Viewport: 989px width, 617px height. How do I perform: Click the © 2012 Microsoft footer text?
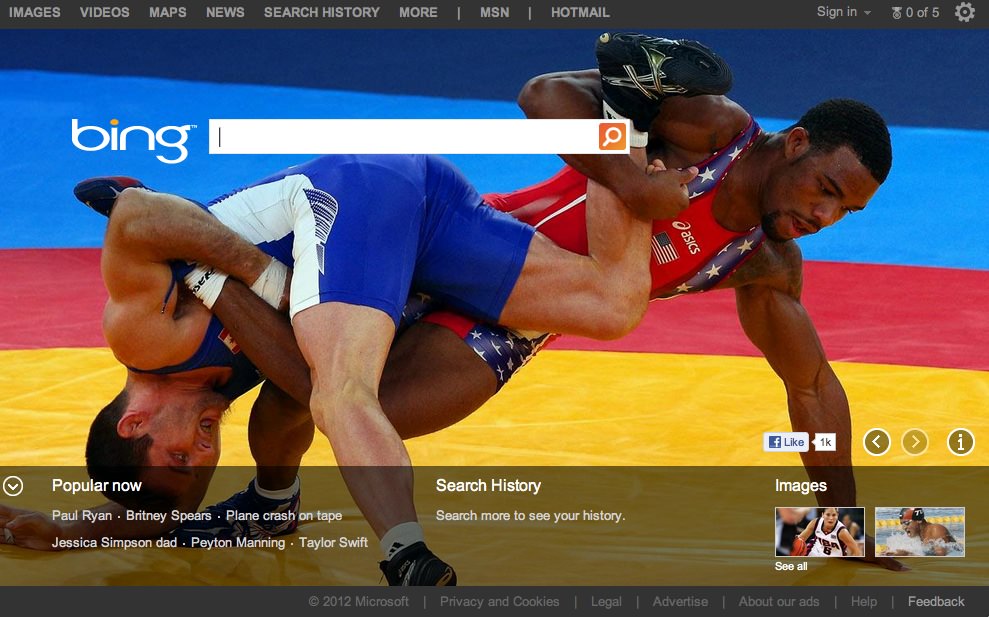[x=358, y=602]
